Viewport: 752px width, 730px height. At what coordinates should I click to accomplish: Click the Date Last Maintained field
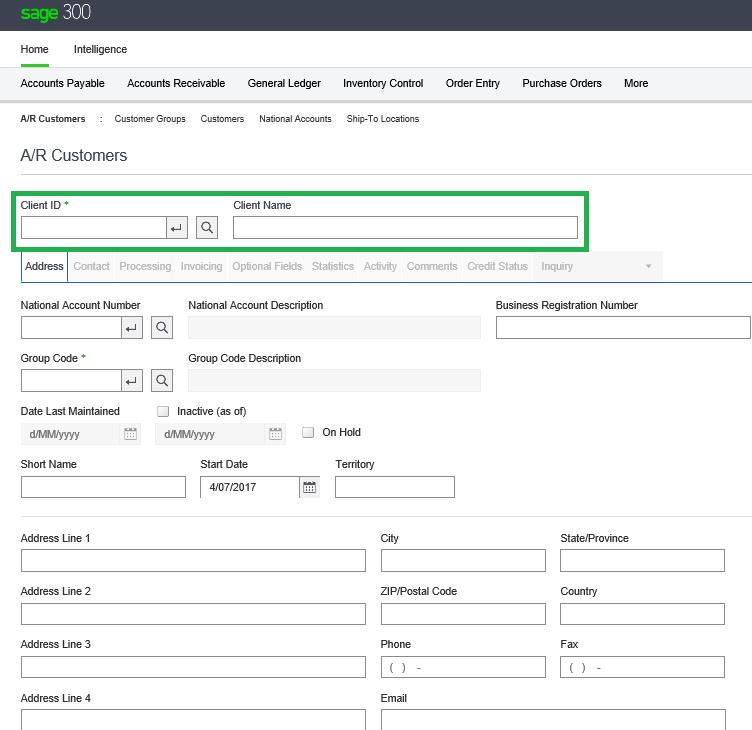pyautogui.click(x=70, y=434)
